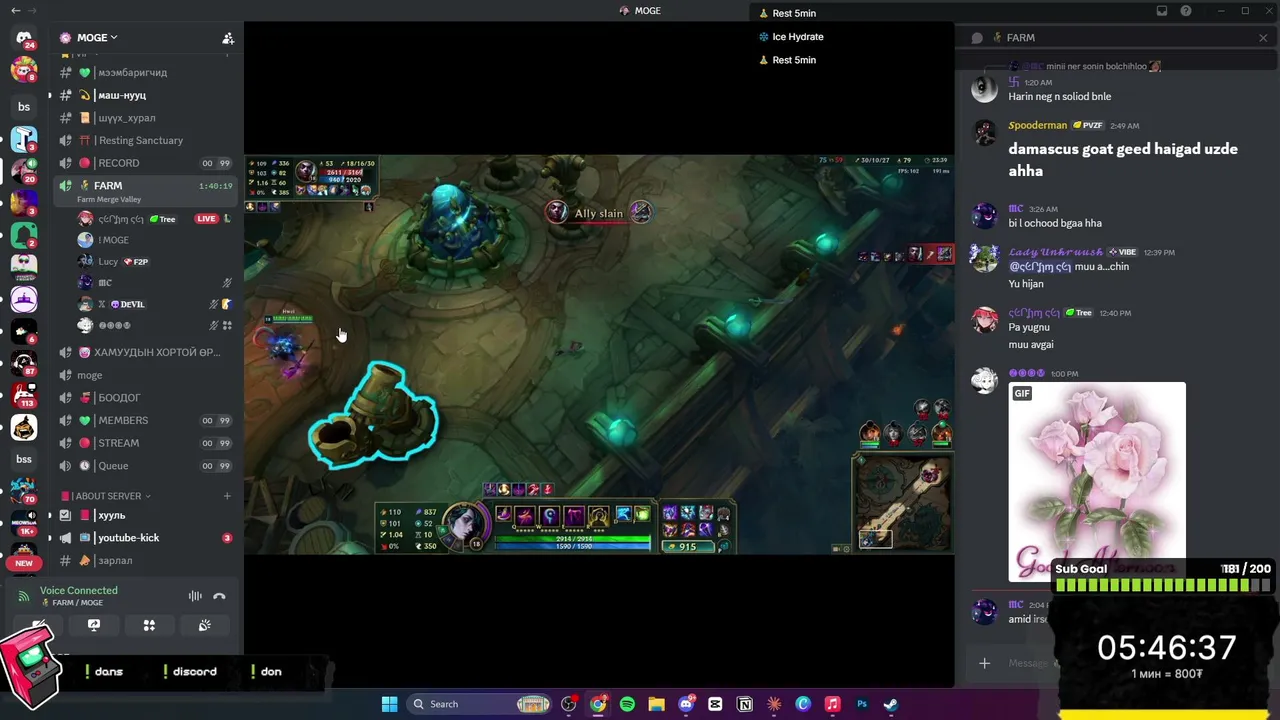
Task: Click the Windows taskbar Search box
Action: coord(479,704)
